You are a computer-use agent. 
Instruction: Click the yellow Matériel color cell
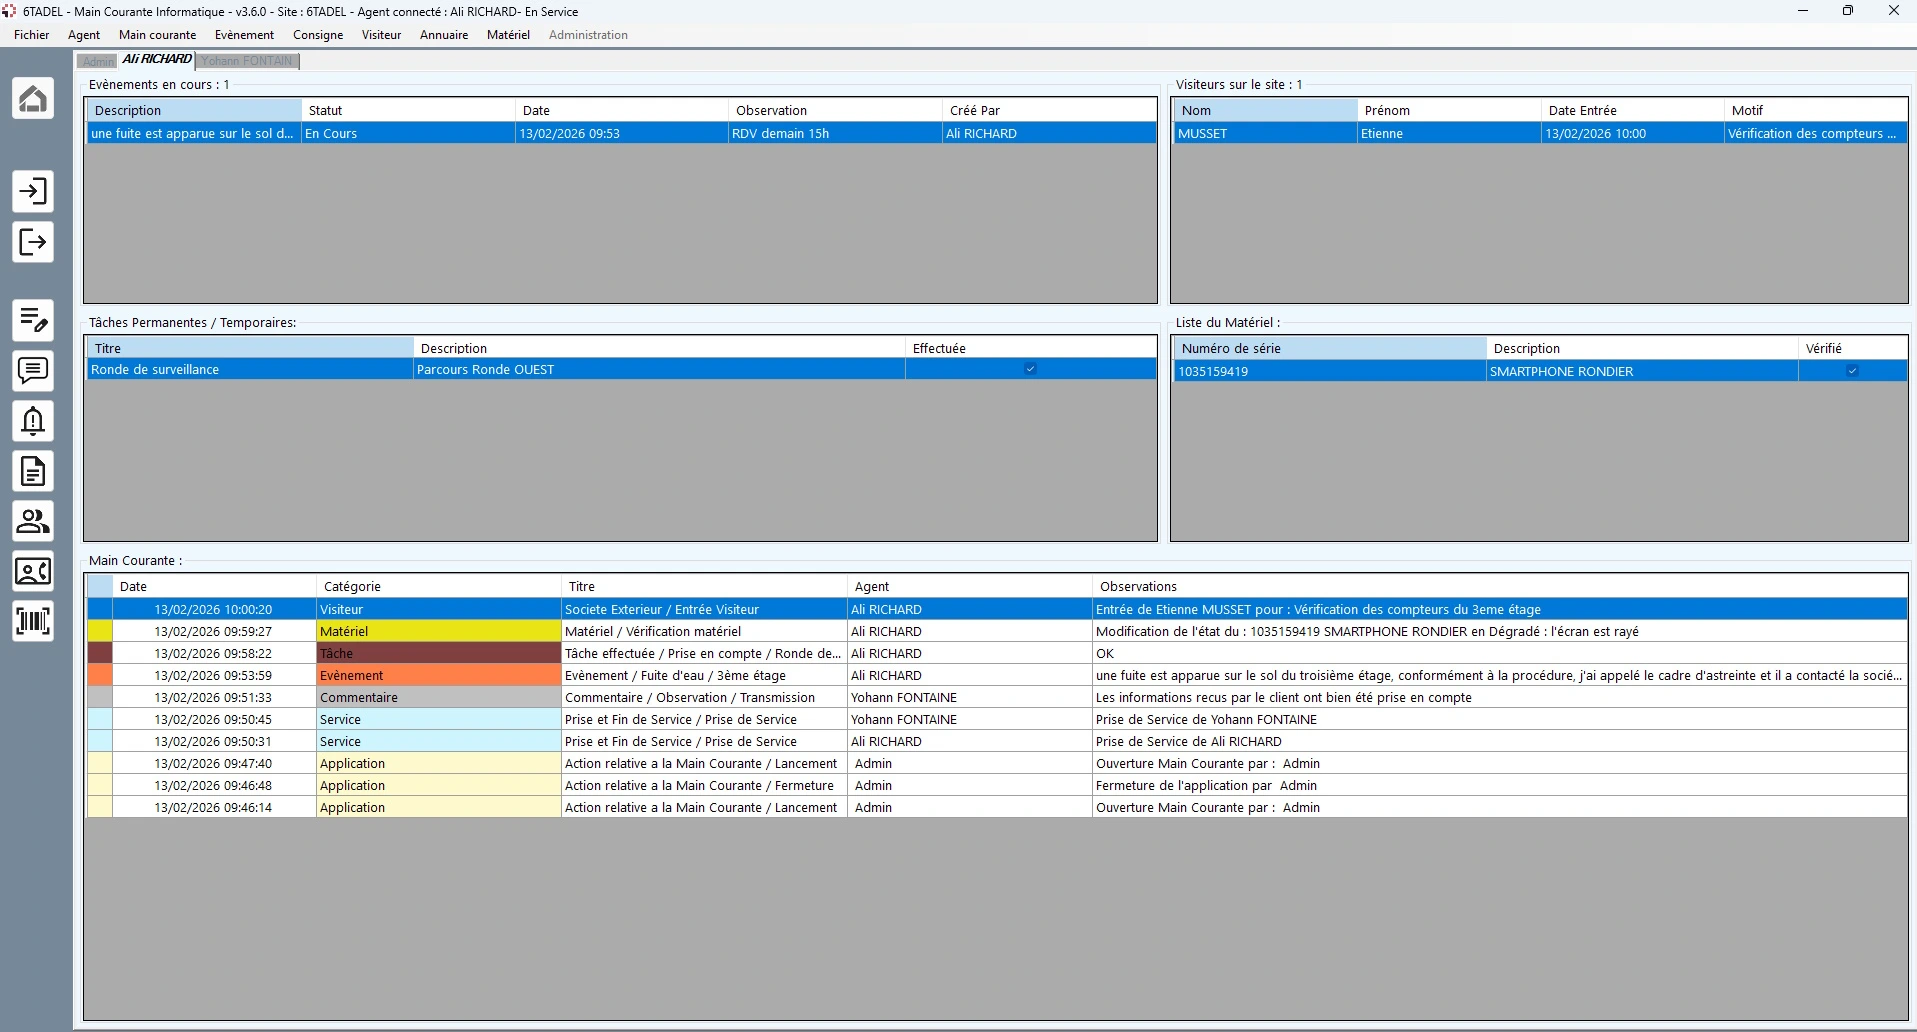100,632
